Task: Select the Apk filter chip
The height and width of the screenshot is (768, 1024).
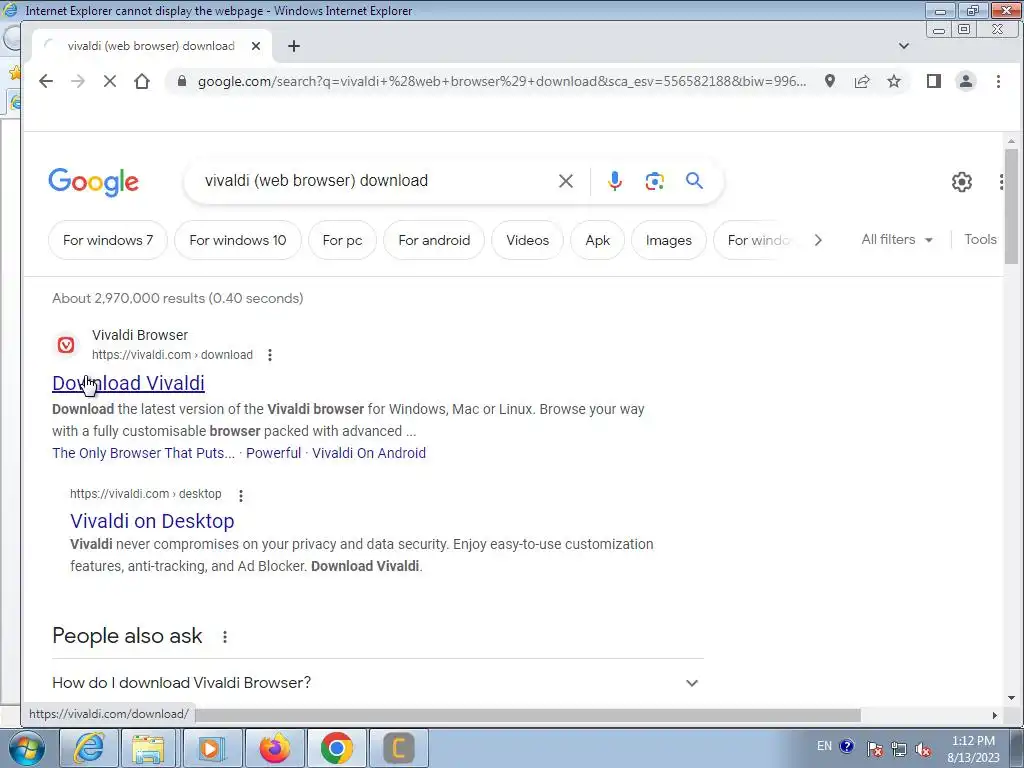Action: click(x=598, y=240)
